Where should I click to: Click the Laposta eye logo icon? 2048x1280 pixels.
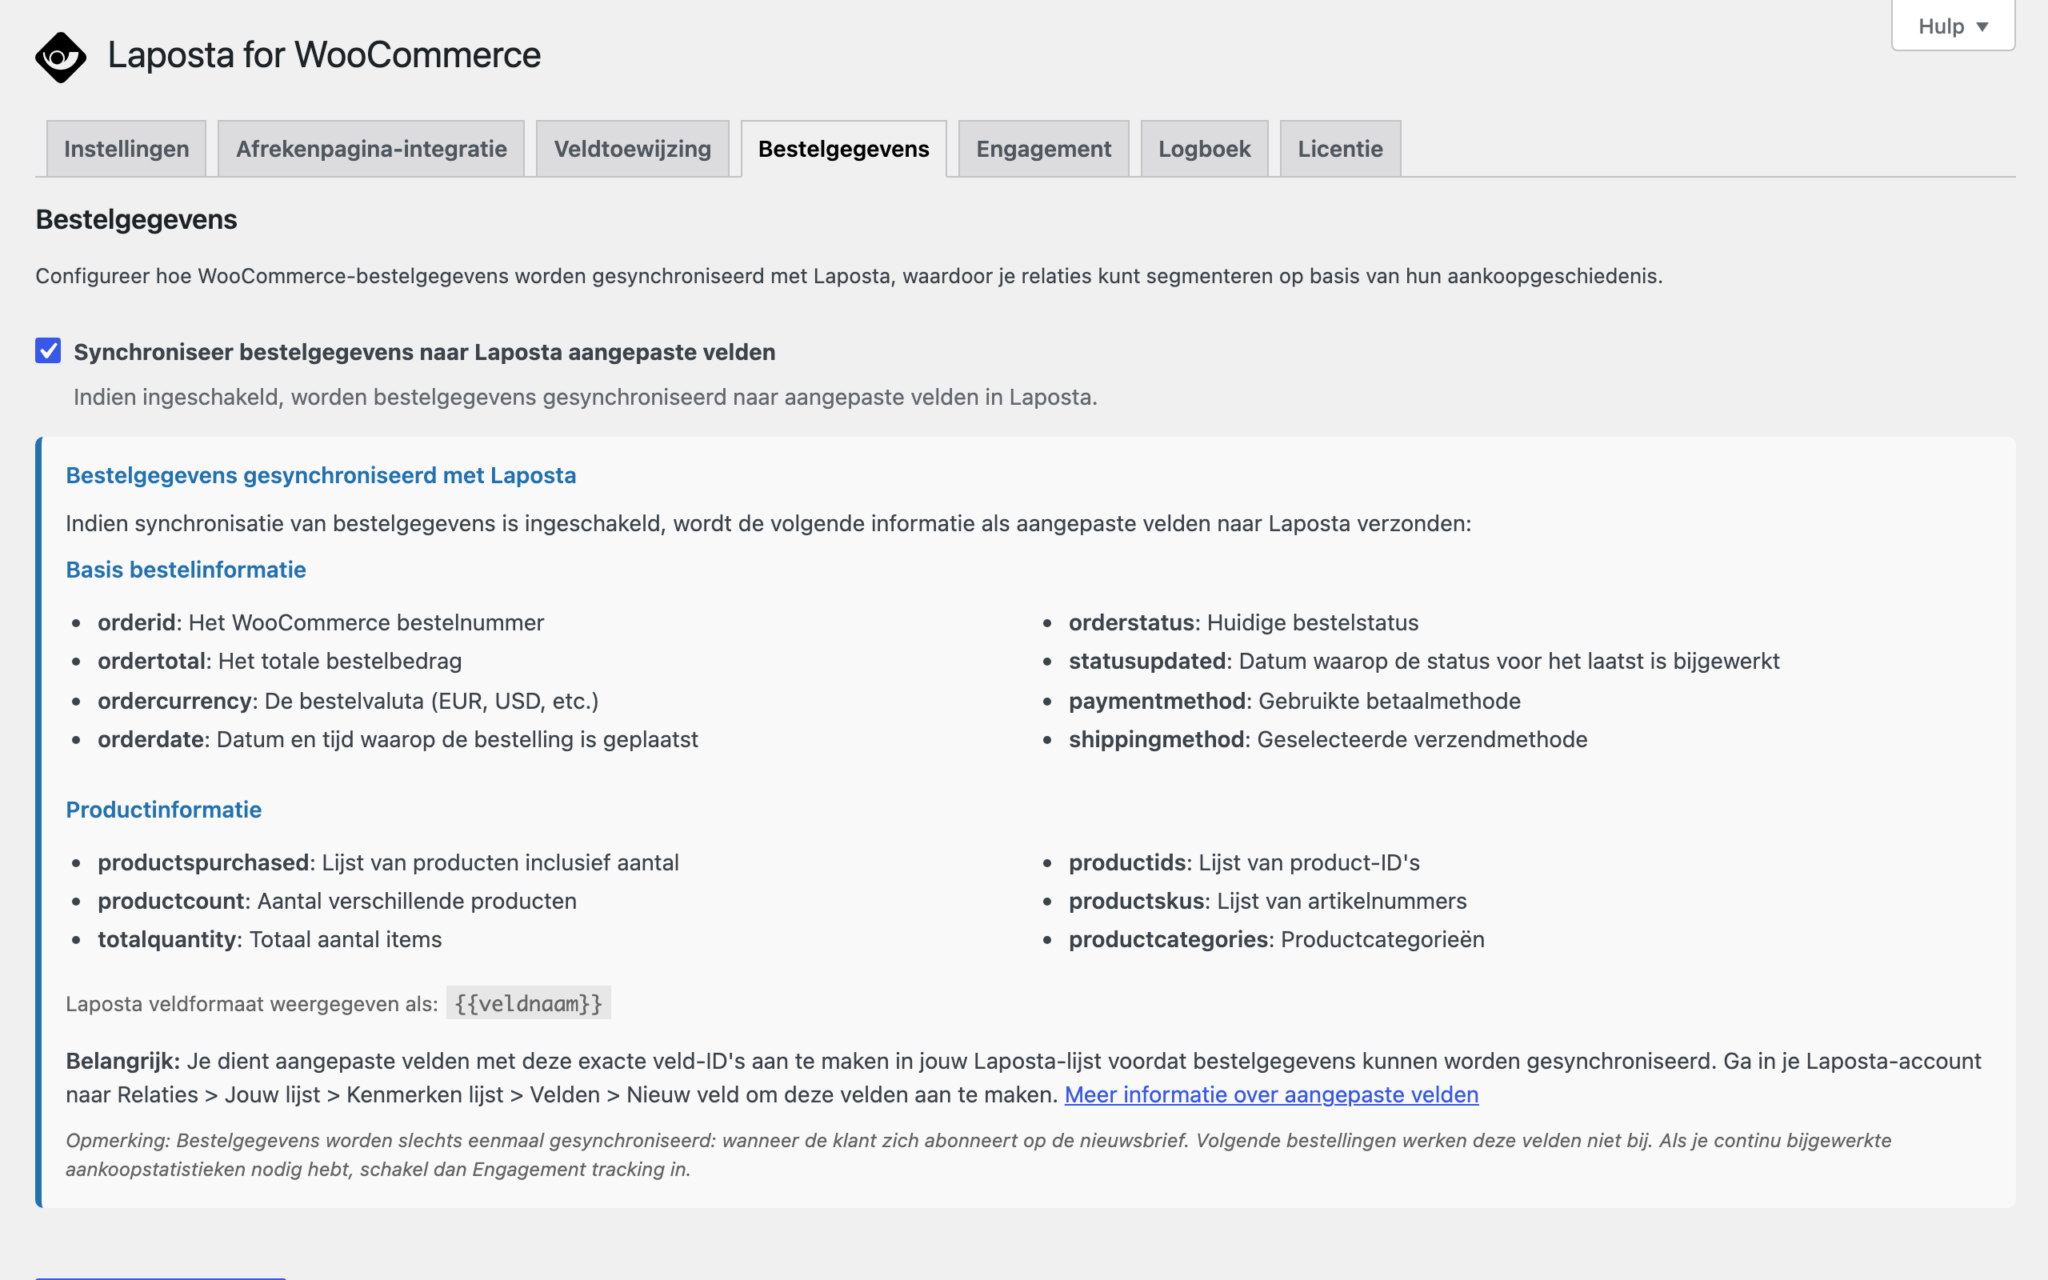tap(60, 57)
